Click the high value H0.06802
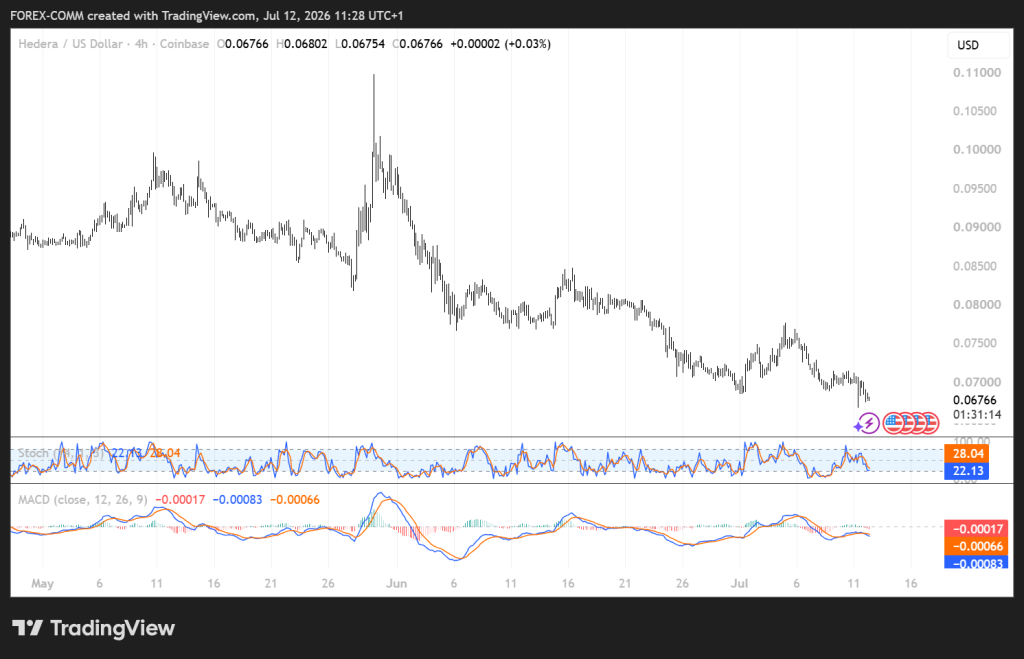This screenshot has height=659, width=1024. (302, 44)
